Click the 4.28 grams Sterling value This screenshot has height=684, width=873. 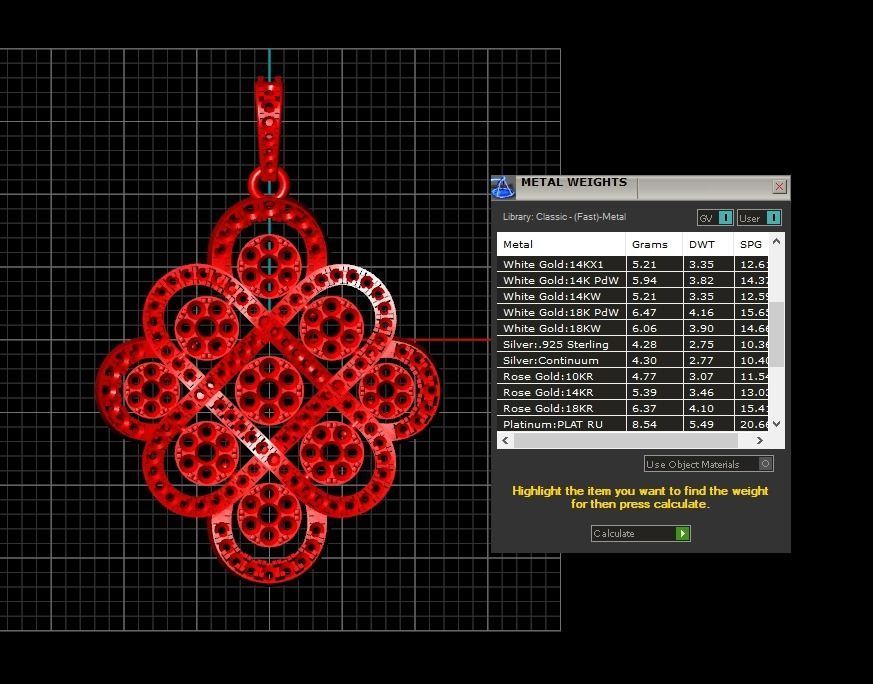click(644, 345)
